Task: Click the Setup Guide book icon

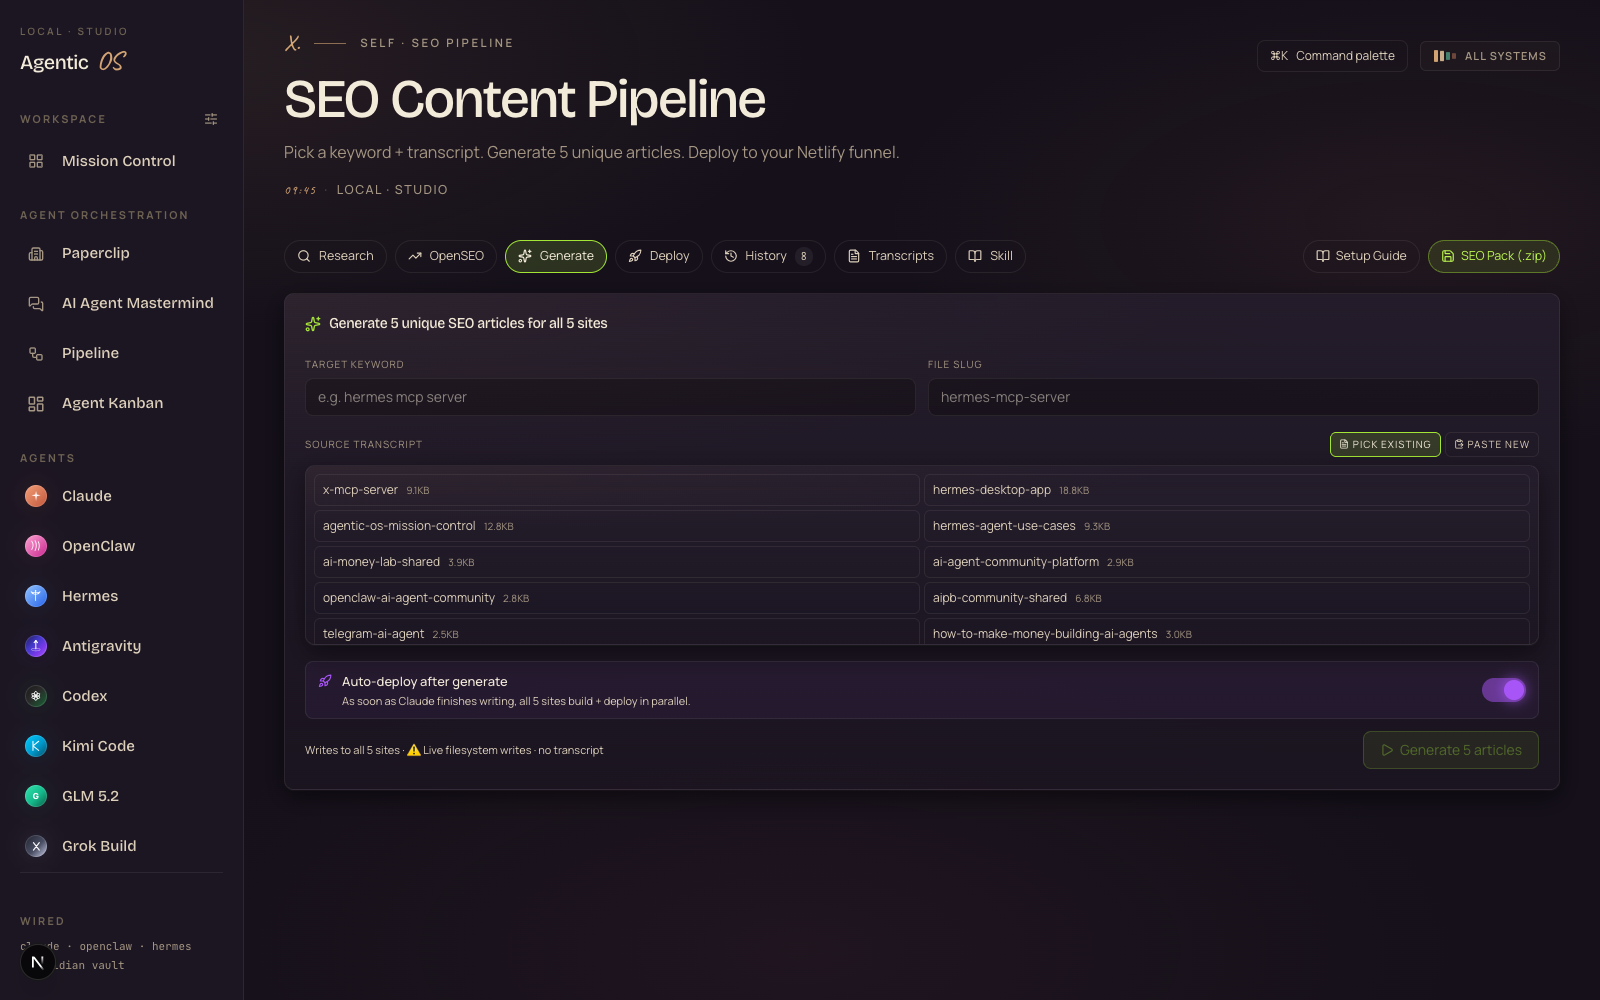Action: click(1323, 256)
